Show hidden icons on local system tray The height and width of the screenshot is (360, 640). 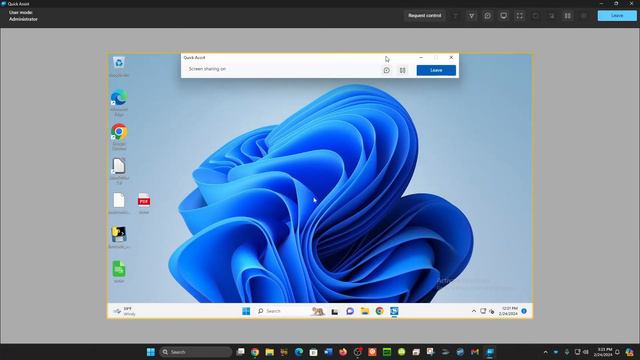tap(545, 352)
